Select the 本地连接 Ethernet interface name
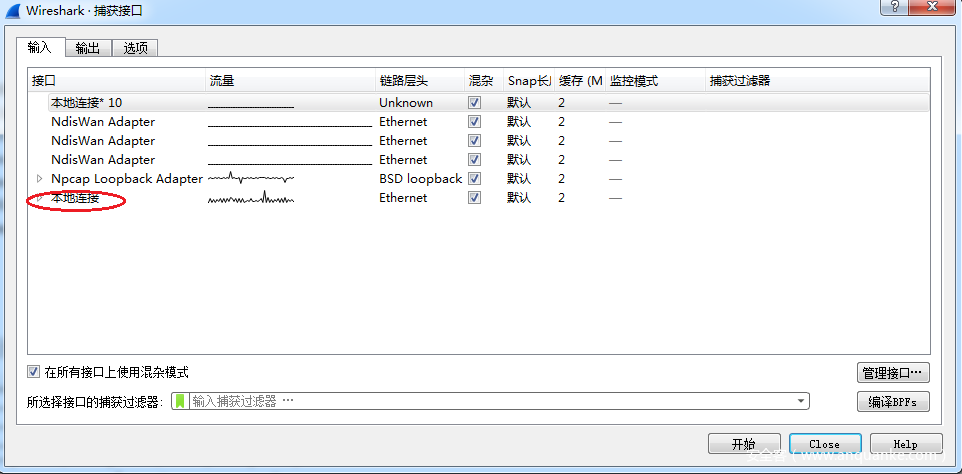The image size is (962, 474). click(x=75, y=198)
